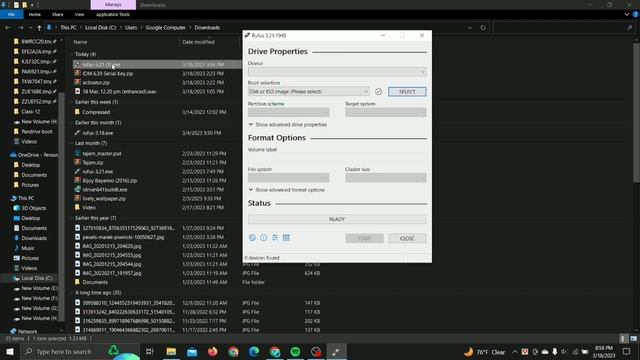Open Firefox from the taskbar
The height and width of the screenshot is (360, 640).
click(213, 351)
